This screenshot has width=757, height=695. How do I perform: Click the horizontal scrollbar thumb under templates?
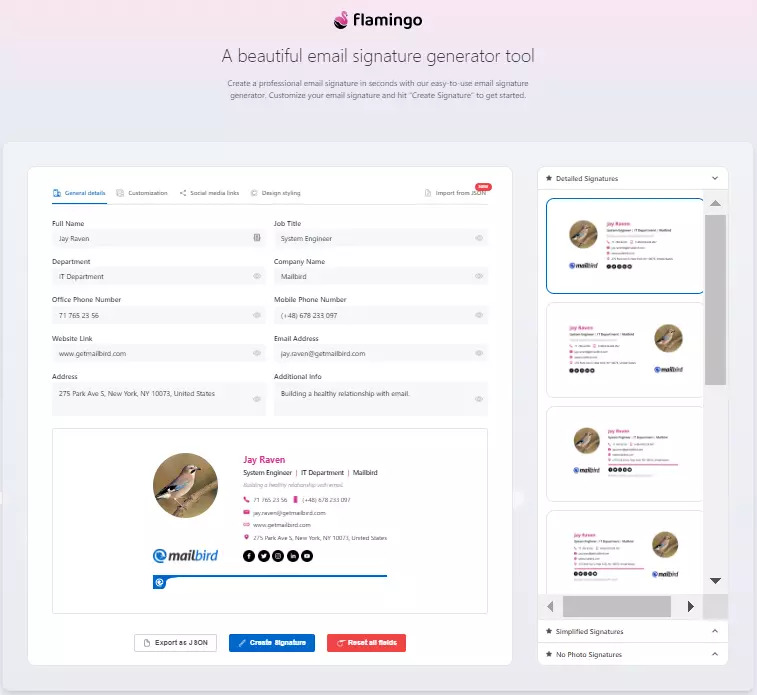617,606
